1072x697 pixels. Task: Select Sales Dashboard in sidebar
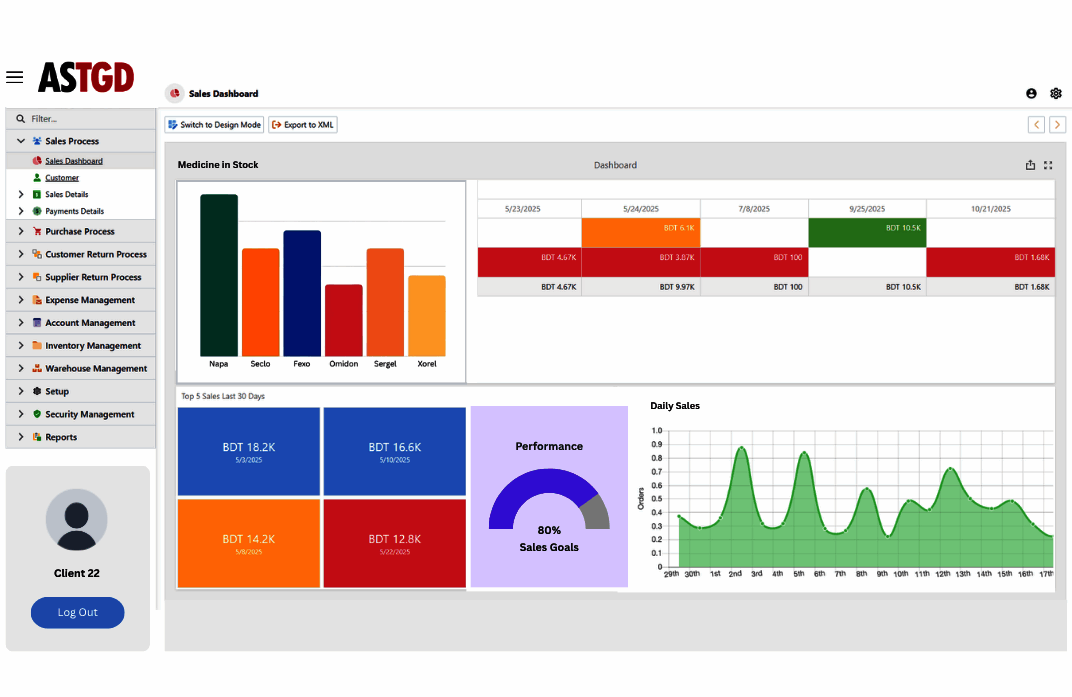point(74,161)
